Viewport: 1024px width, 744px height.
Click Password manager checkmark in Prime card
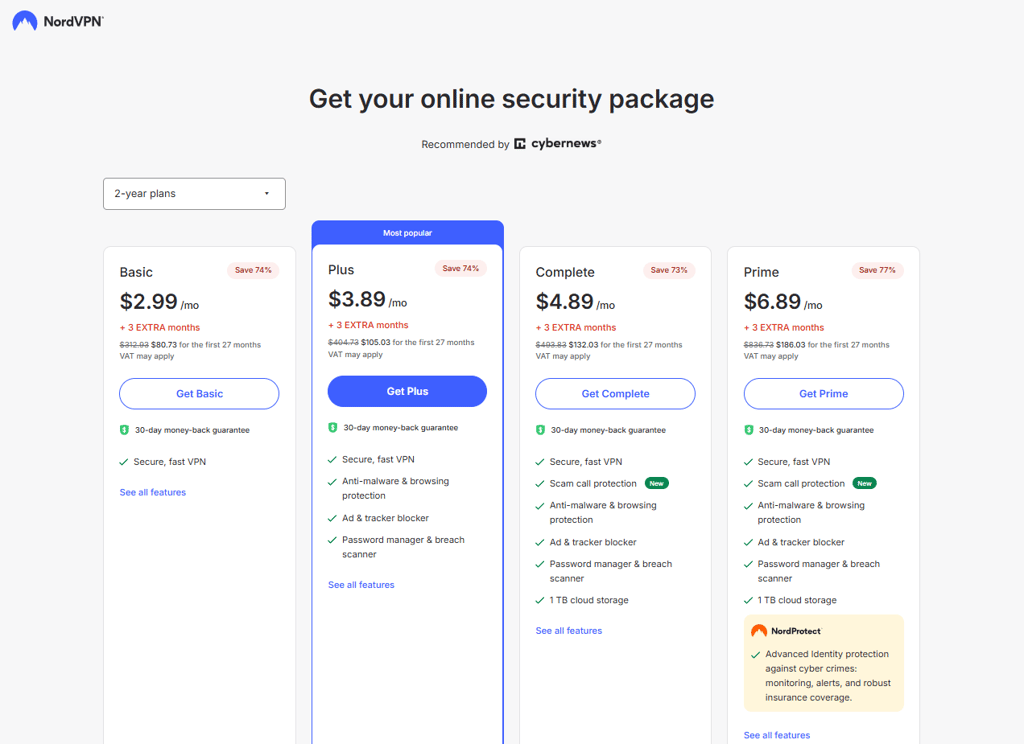pos(748,564)
